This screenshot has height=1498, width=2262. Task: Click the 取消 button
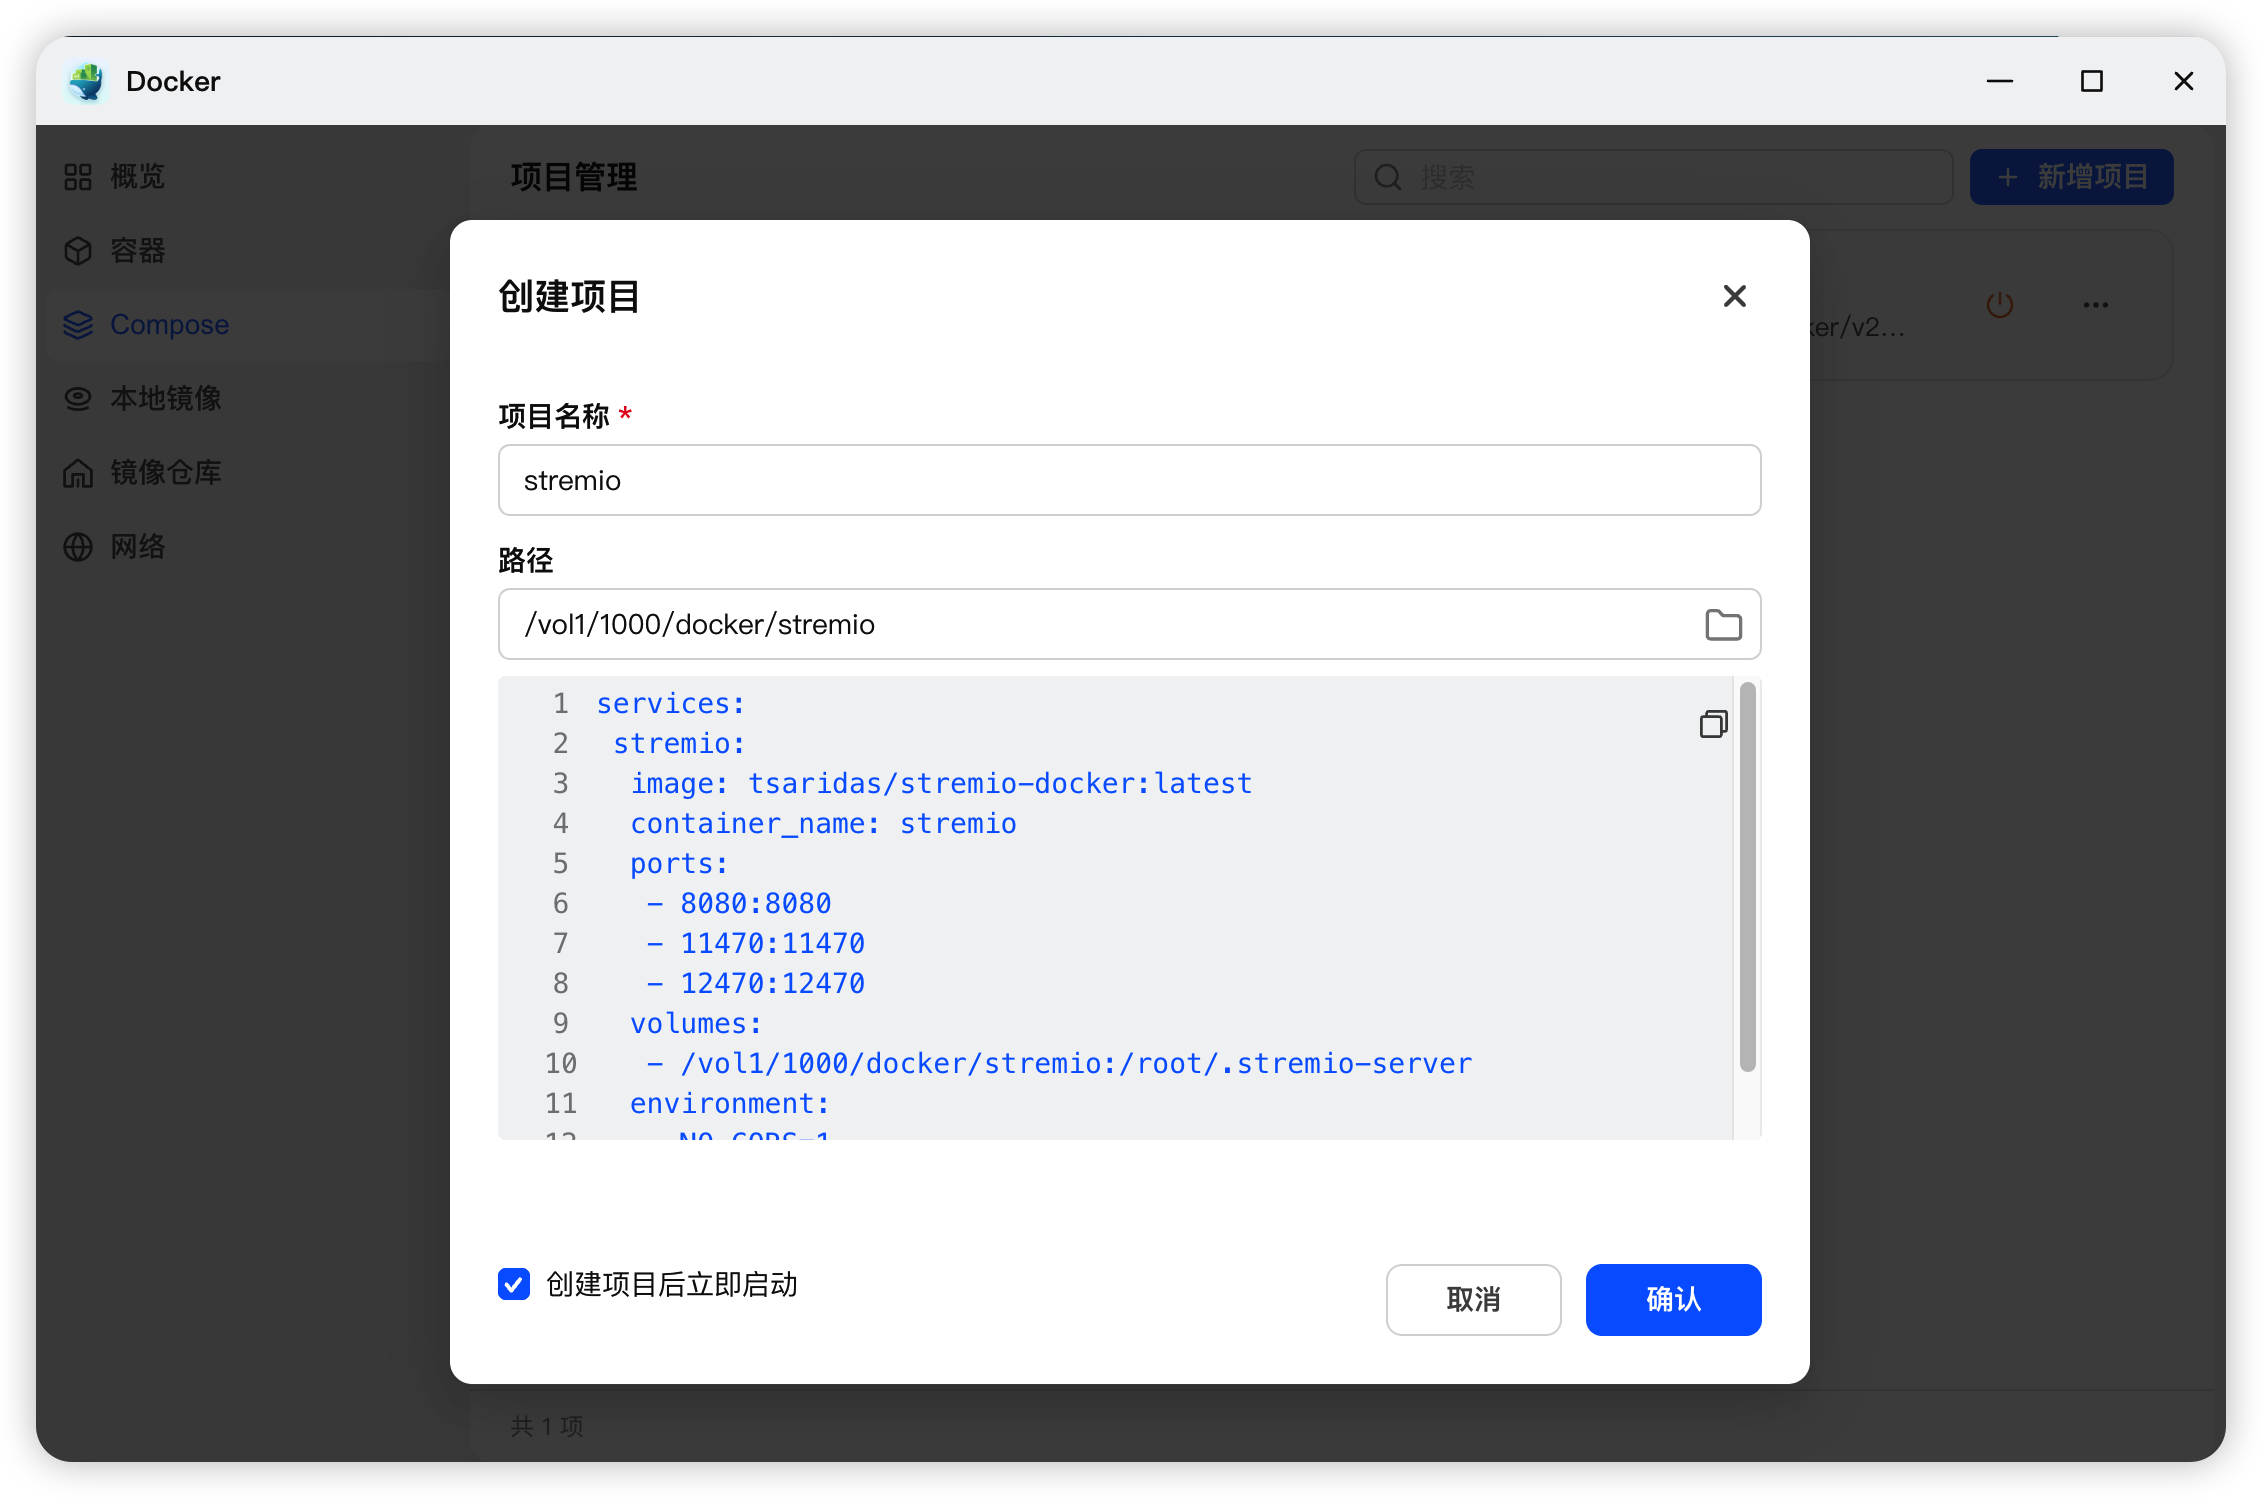pos(1472,1299)
